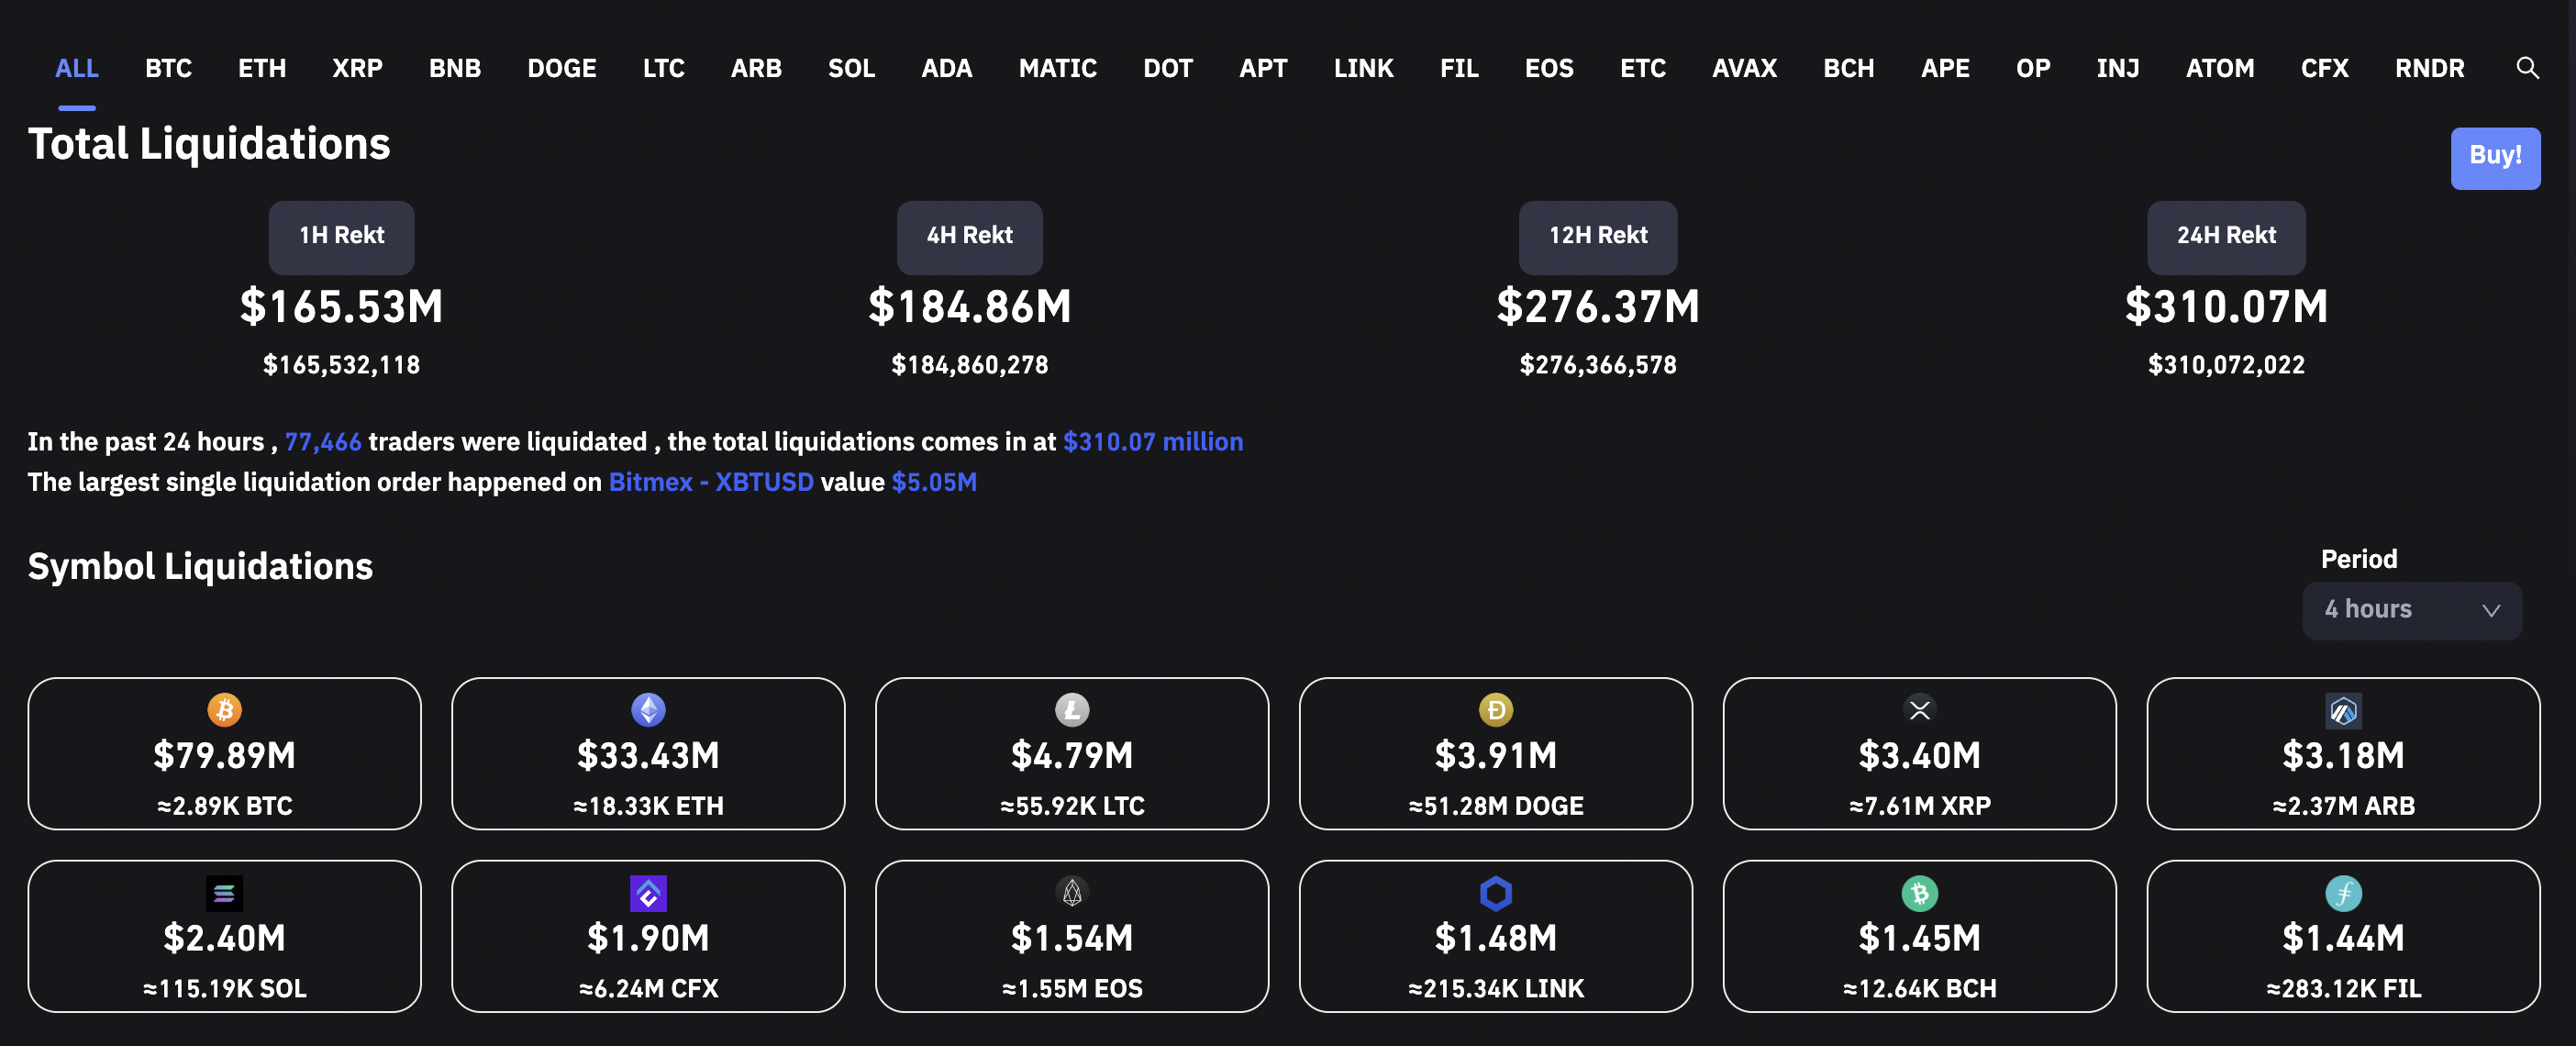This screenshot has width=2576, height=1046.
Task: Select the 1H Rekt button
Action: pyautogui.click(x=341, y=237)
